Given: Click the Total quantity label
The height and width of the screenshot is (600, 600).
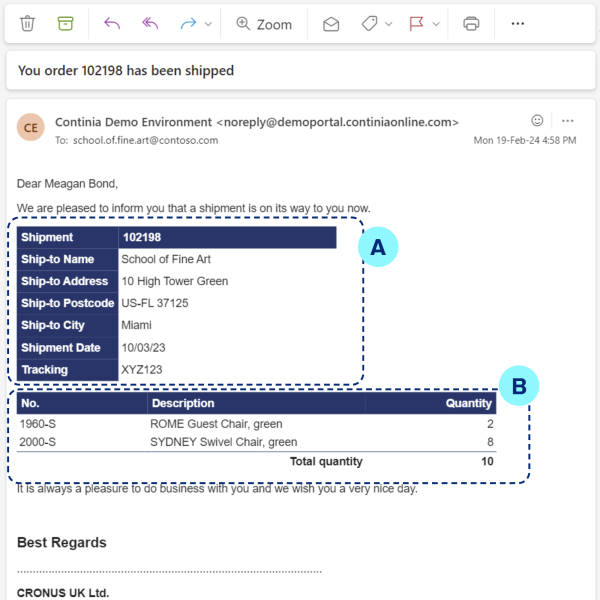Looking at the screenshot, I should pos(326,461).
